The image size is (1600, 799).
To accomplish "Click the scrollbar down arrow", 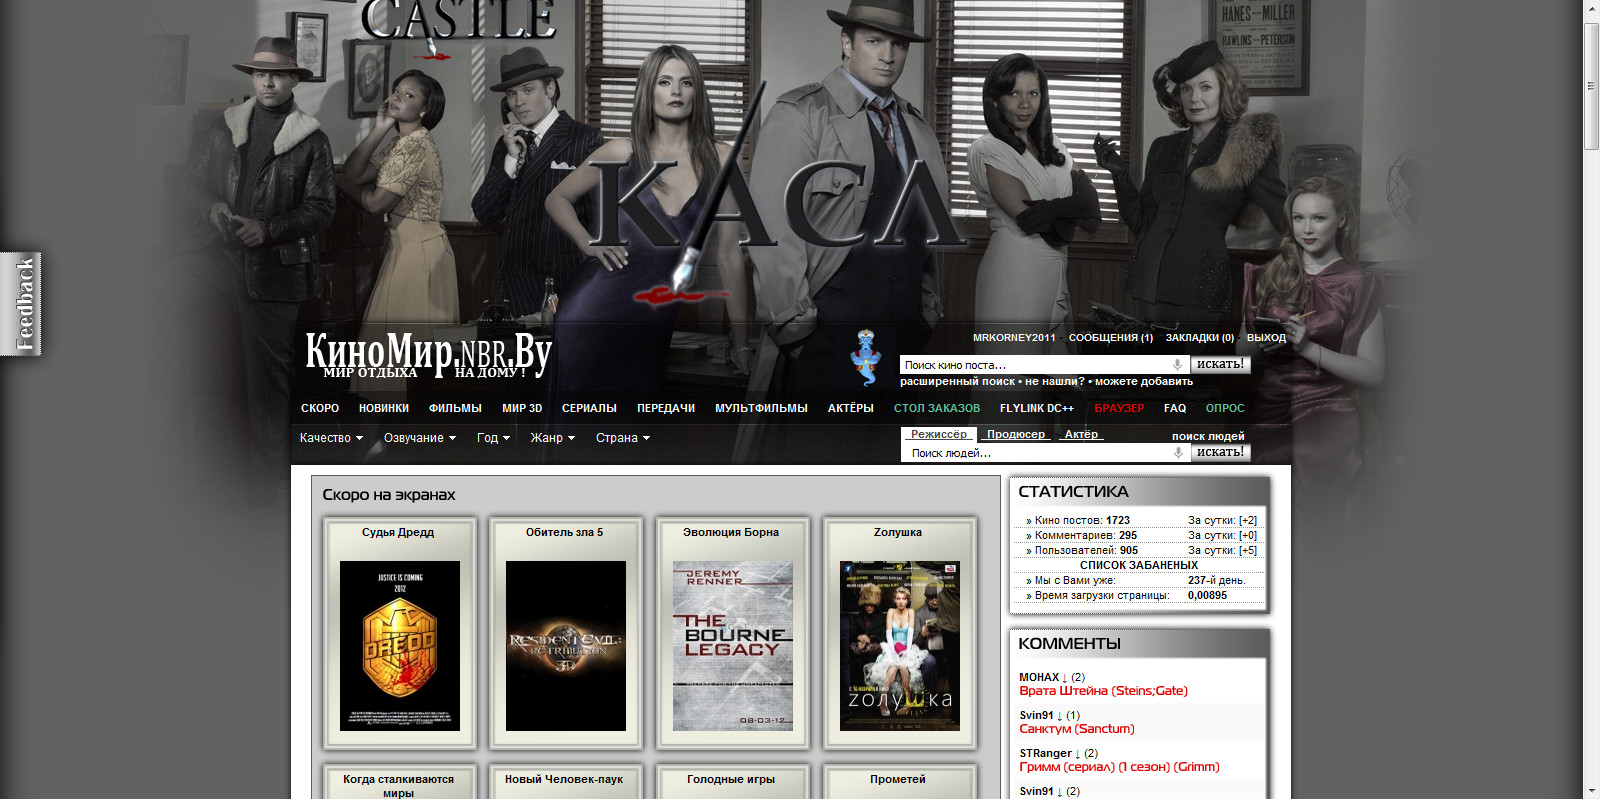I will tap(1591, 790).
